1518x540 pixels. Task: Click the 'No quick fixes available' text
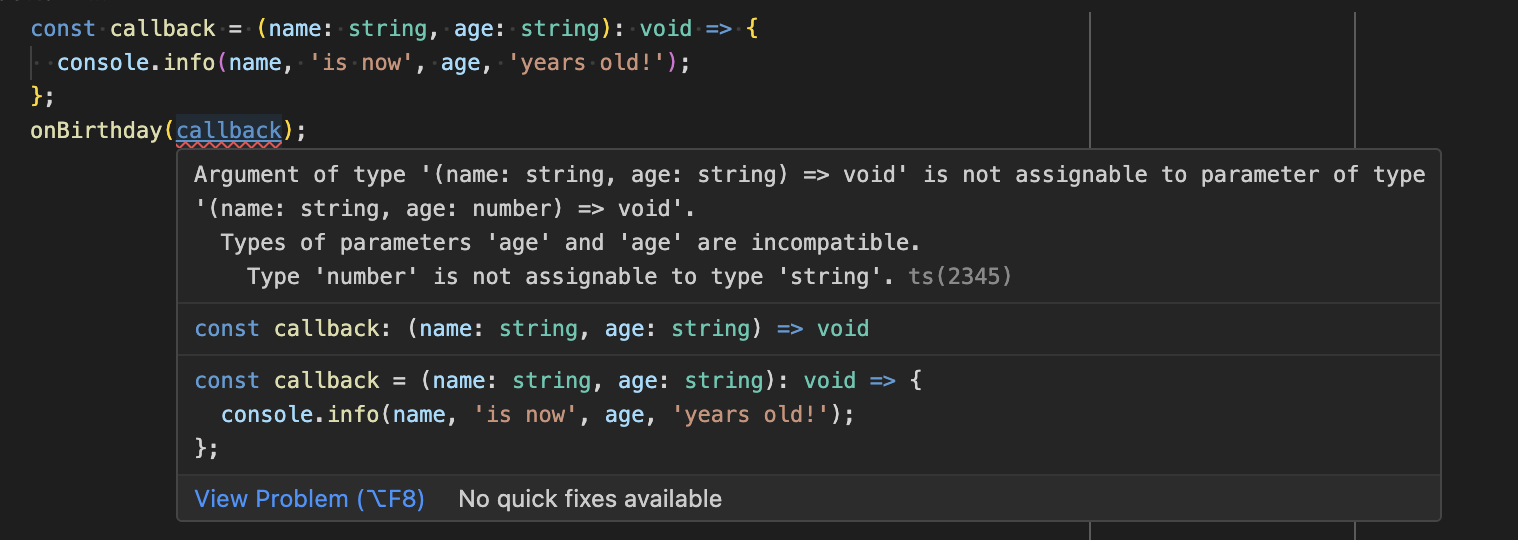point(589,499)
